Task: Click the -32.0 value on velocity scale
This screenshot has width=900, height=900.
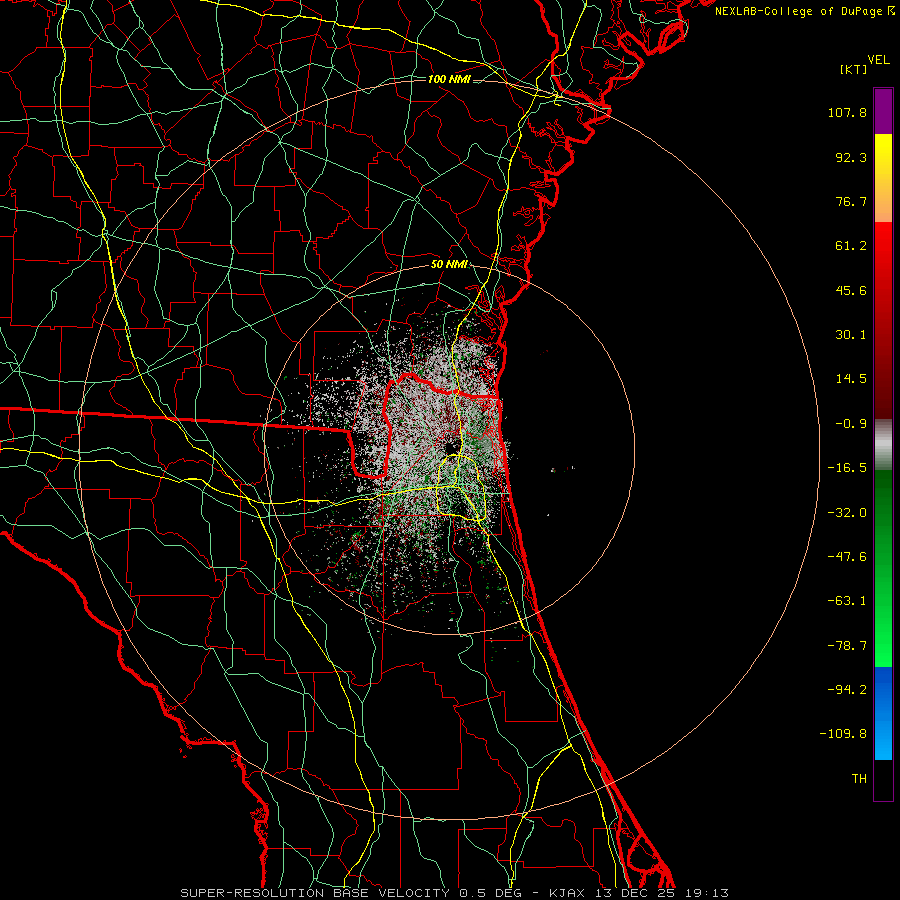Action: coord(847,513)
